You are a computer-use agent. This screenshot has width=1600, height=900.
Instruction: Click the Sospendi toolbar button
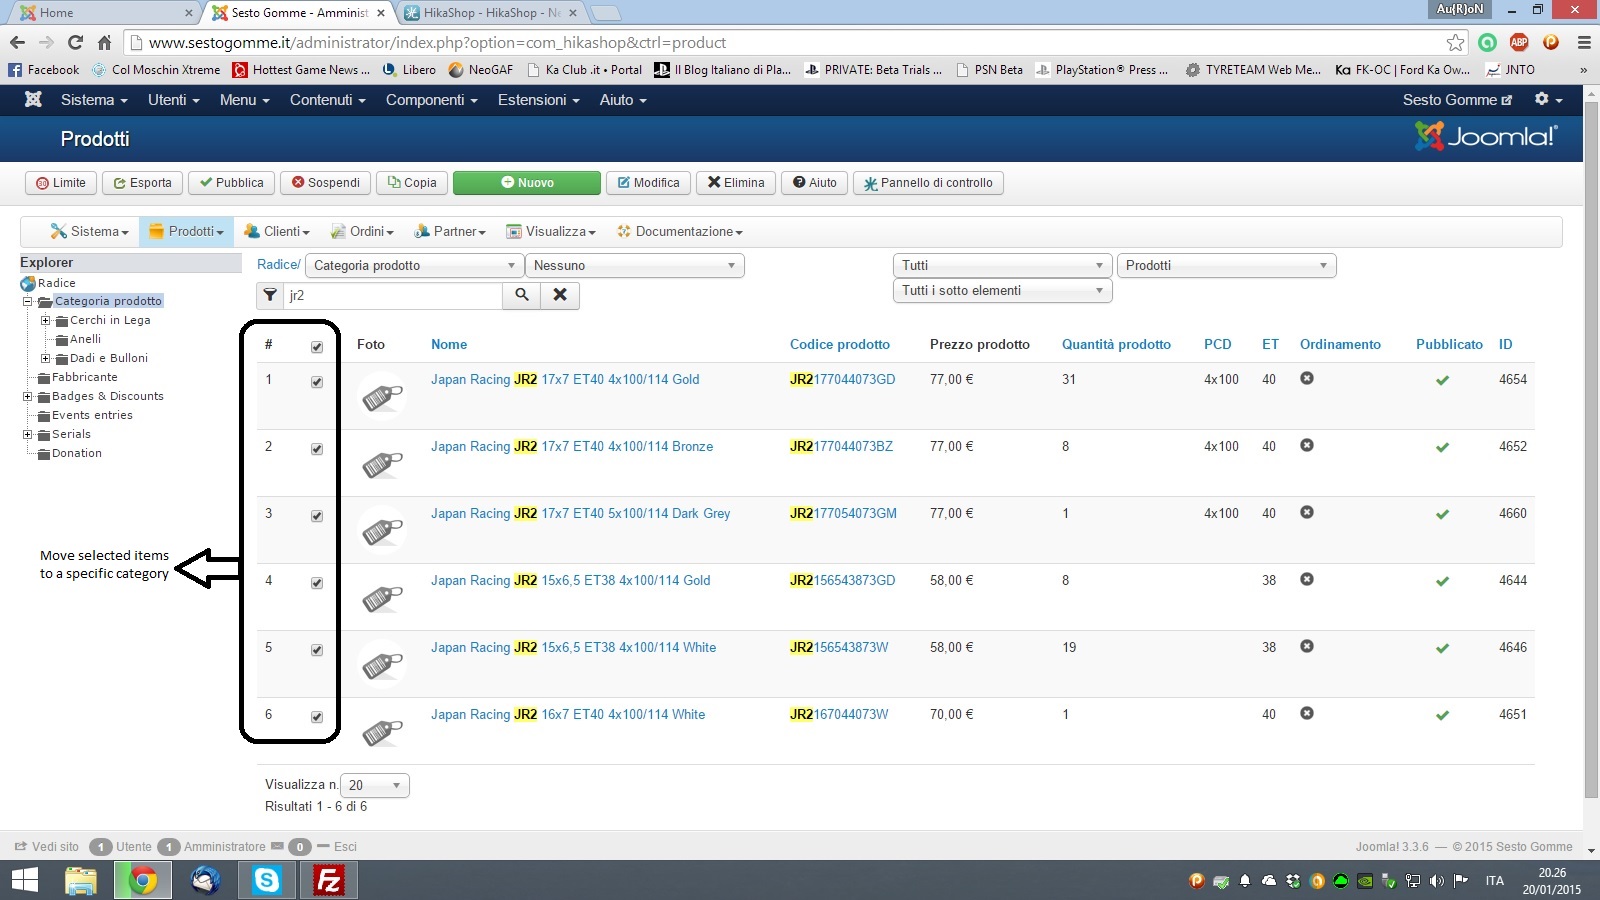point(326,183)
